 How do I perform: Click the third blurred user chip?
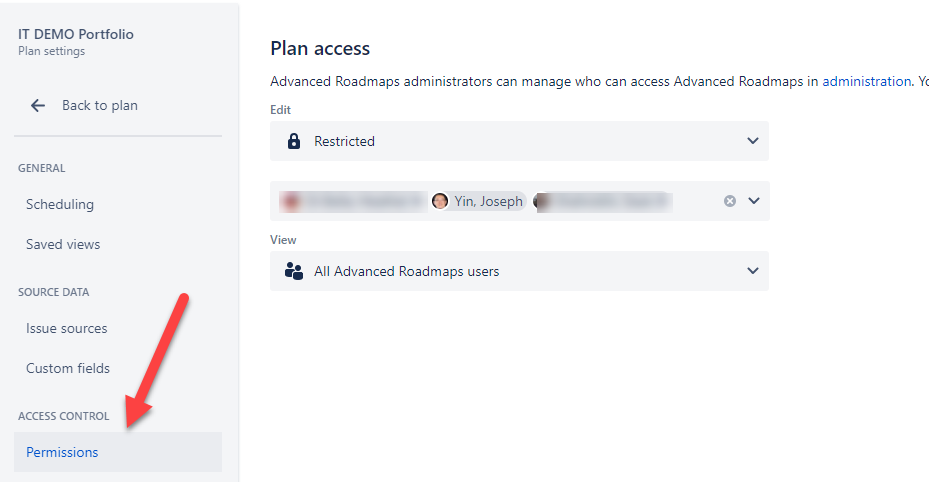(603, 201)
